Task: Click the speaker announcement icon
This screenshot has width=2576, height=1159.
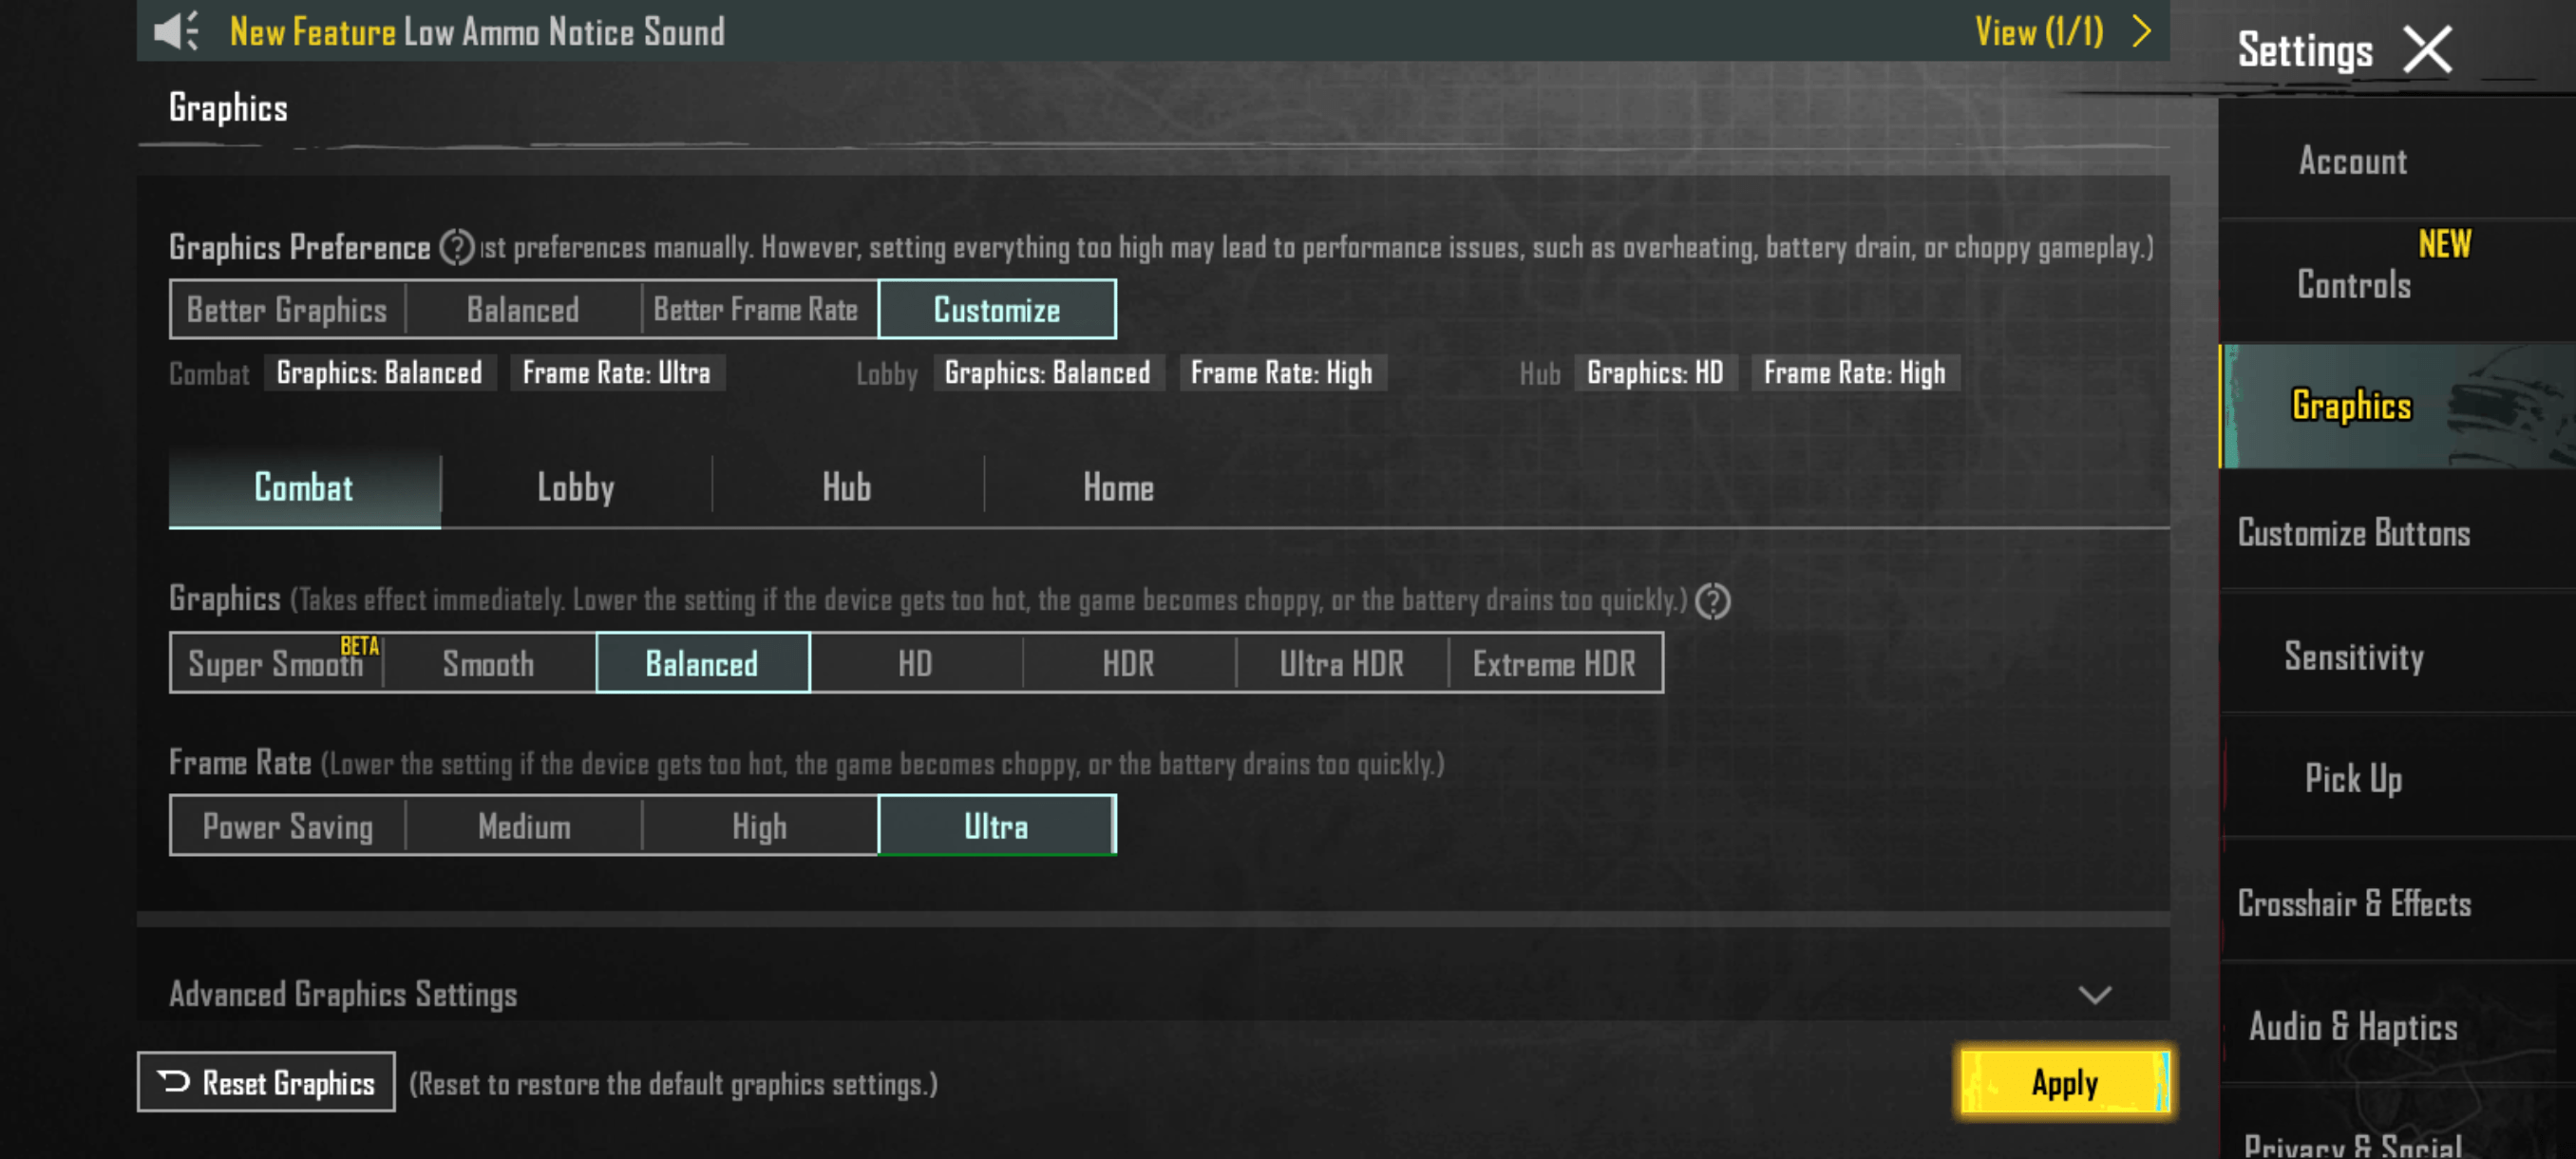Action: tap(177, 31)
